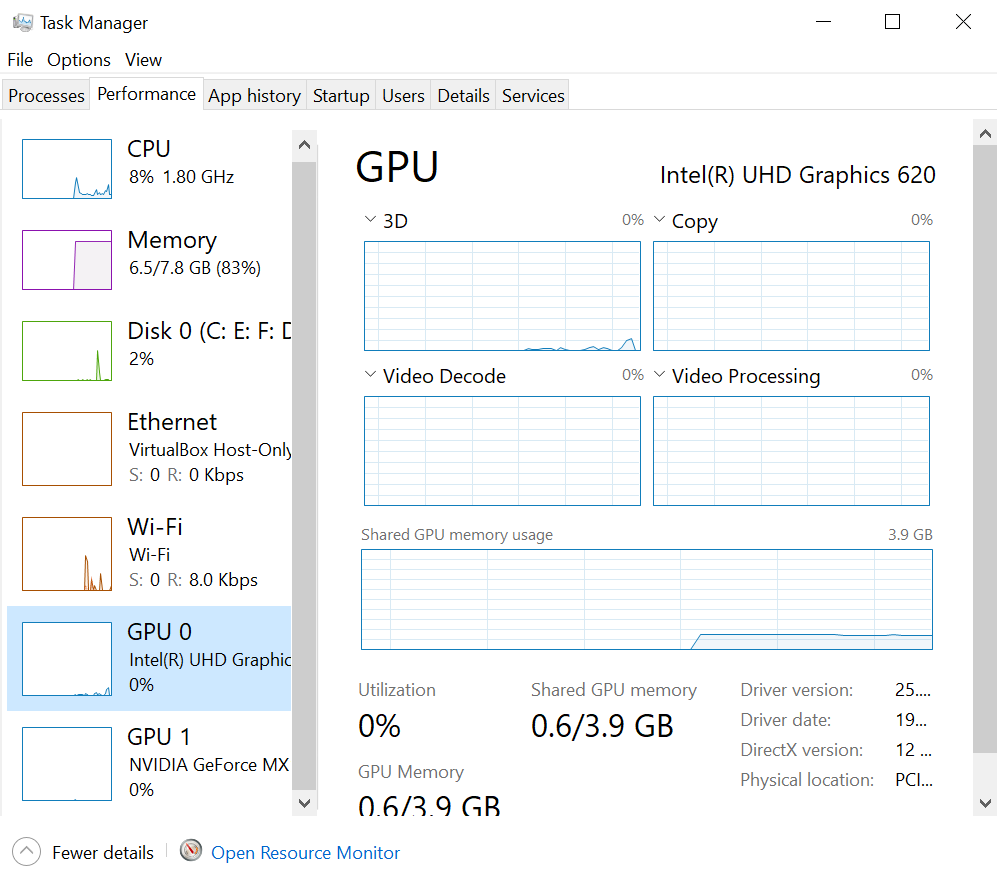Click the 'Physical location:' label
The image size is (997, 887).
coord(807,780)
